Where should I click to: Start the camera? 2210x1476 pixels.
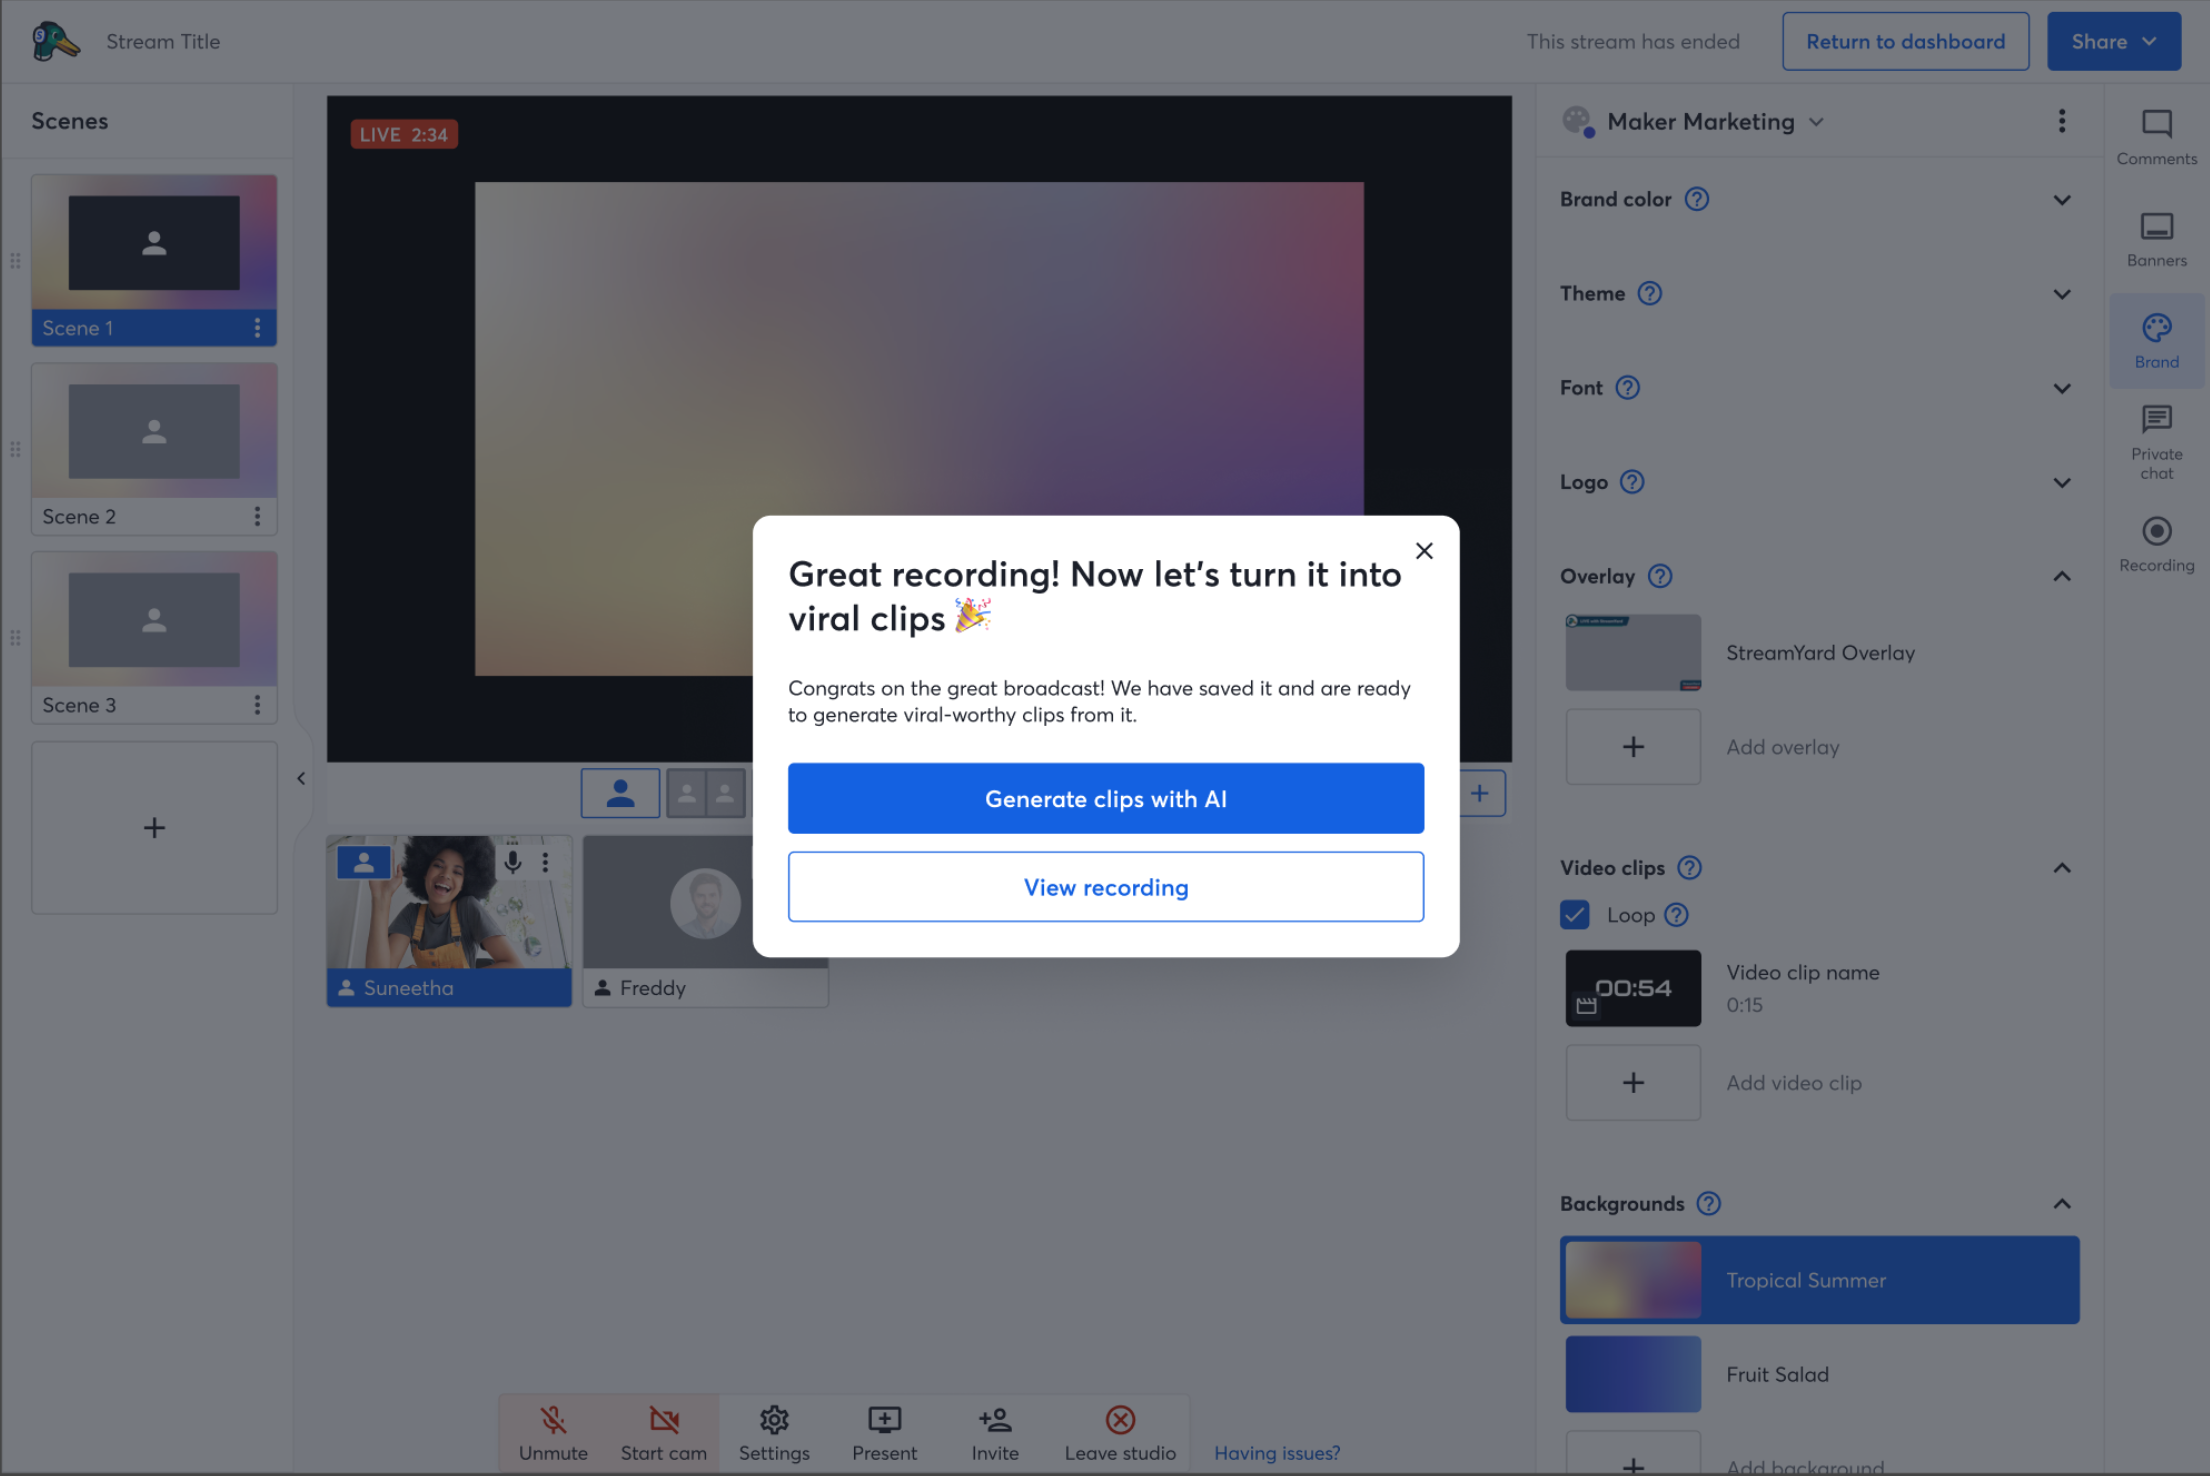click(663, 1434)
